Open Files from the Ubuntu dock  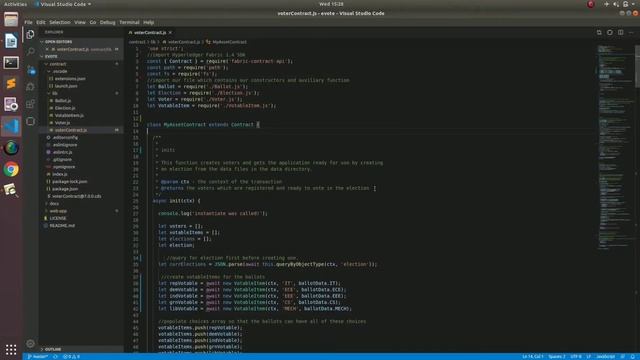11,20
